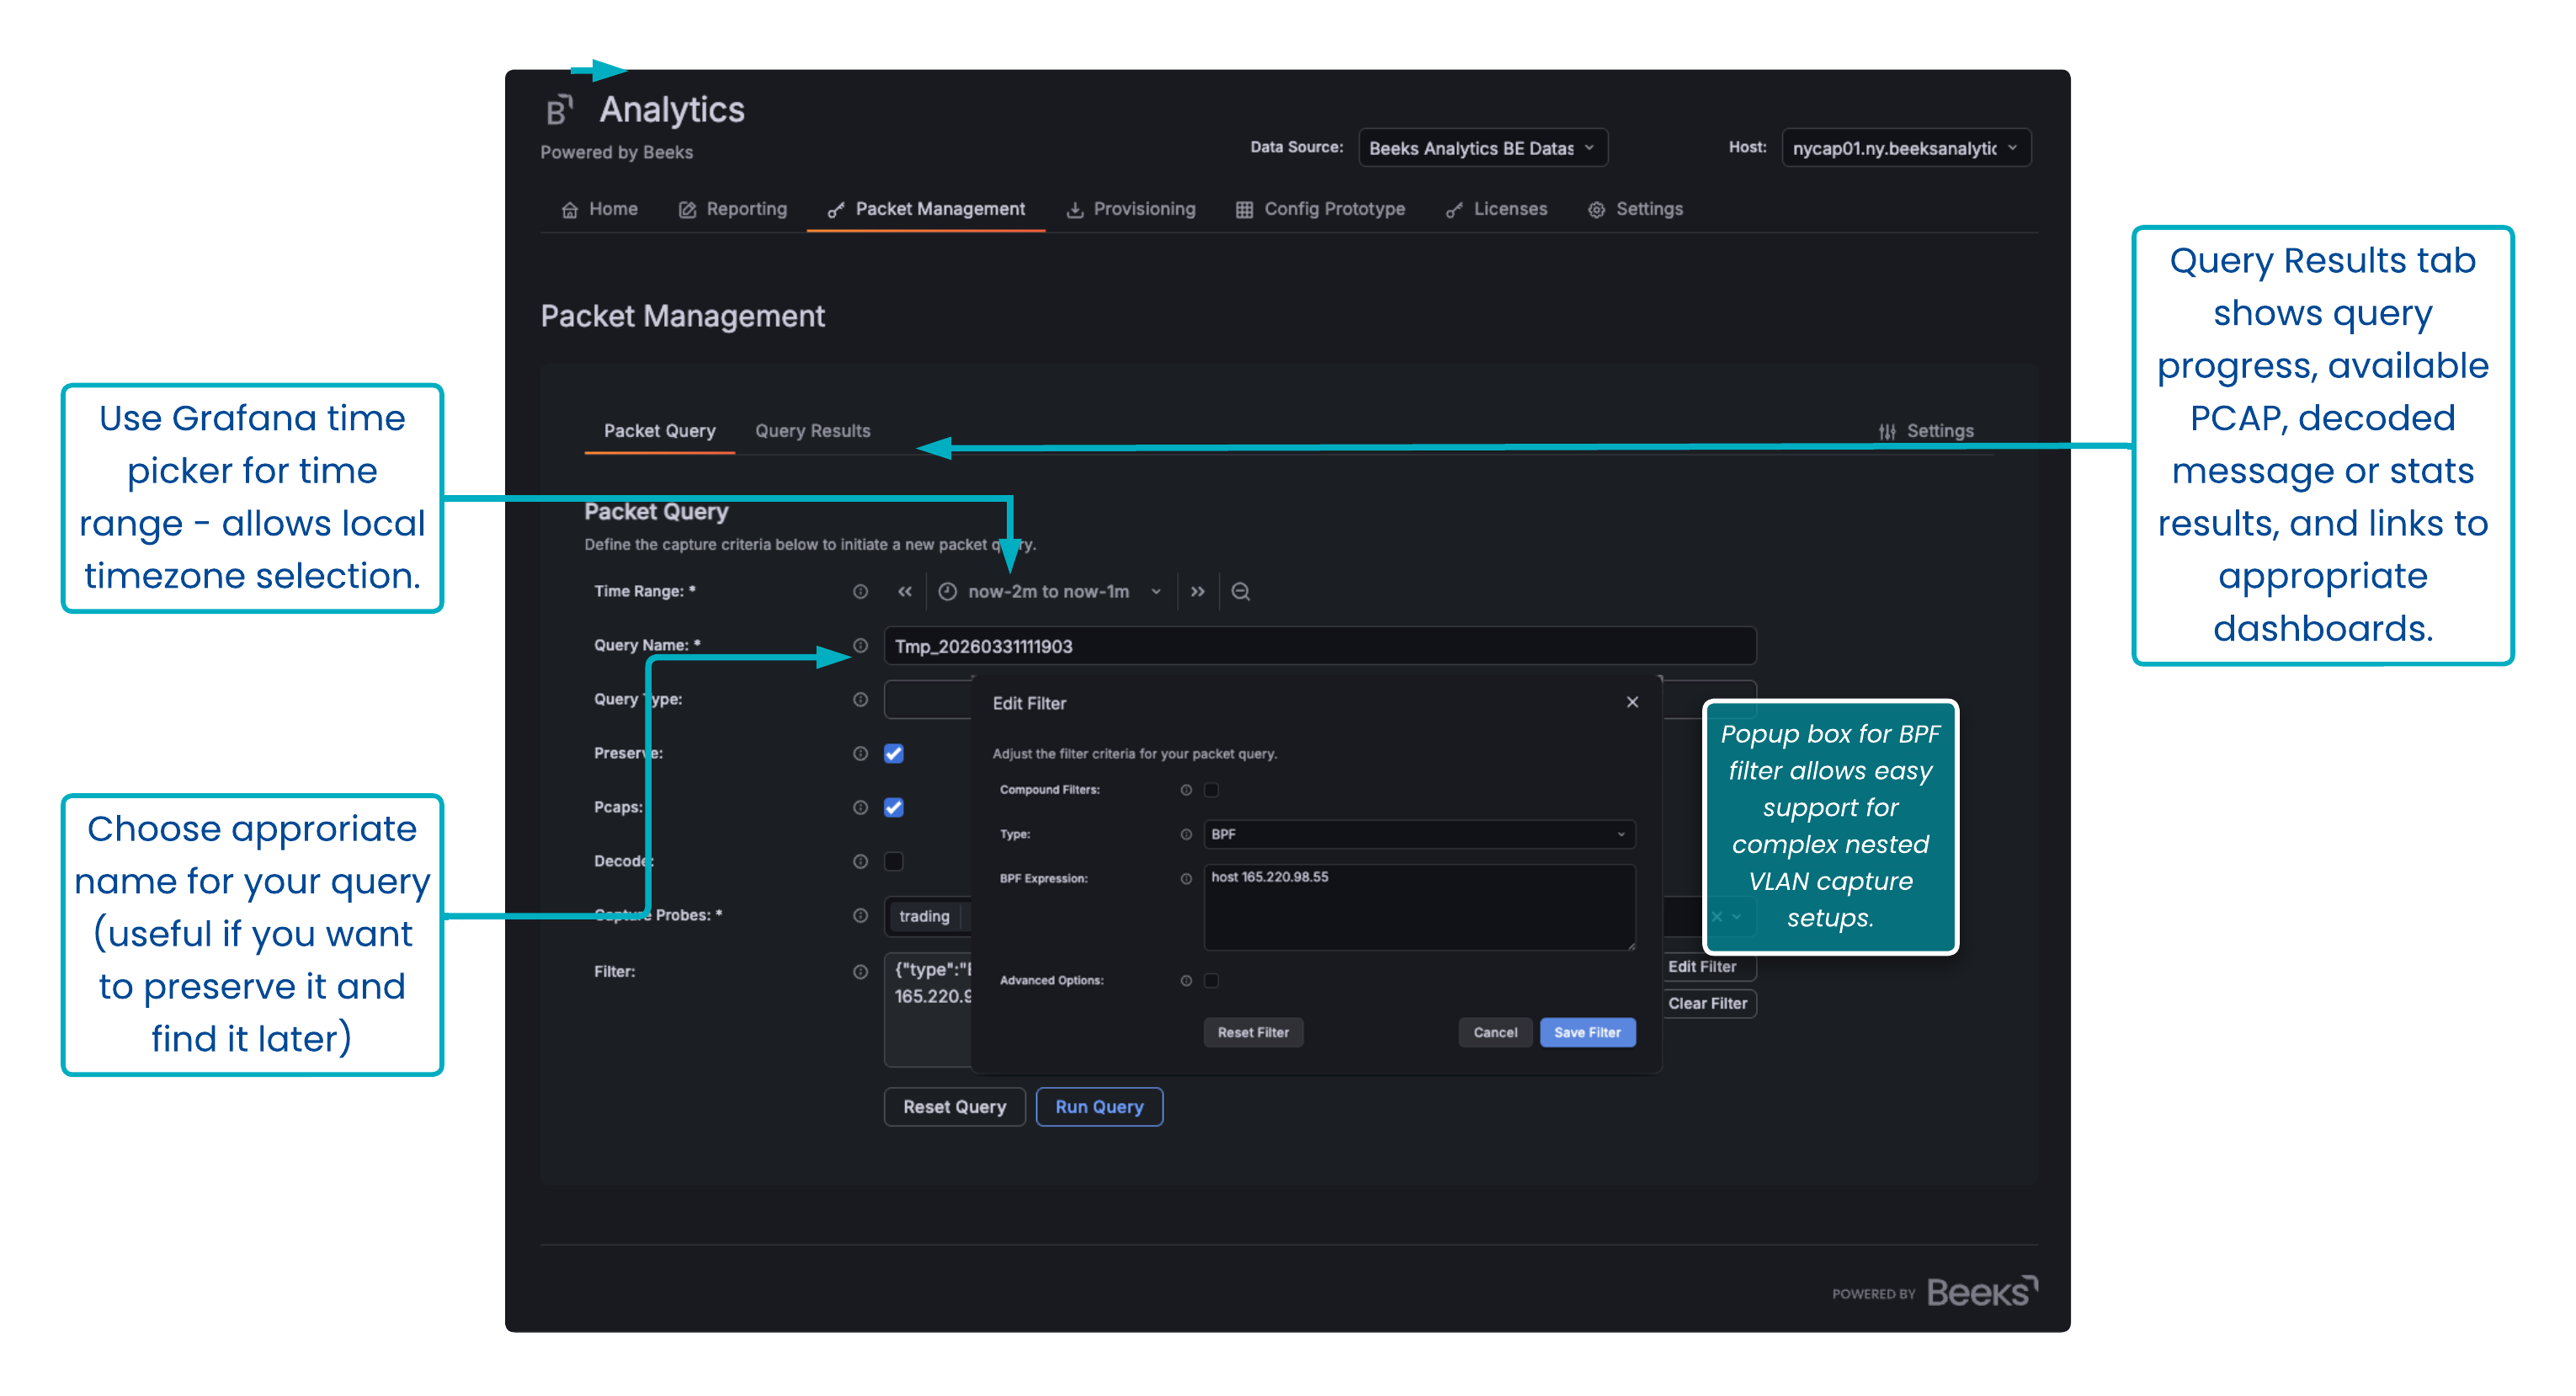Switch to the Query Results tab

[x=812, y=431]
